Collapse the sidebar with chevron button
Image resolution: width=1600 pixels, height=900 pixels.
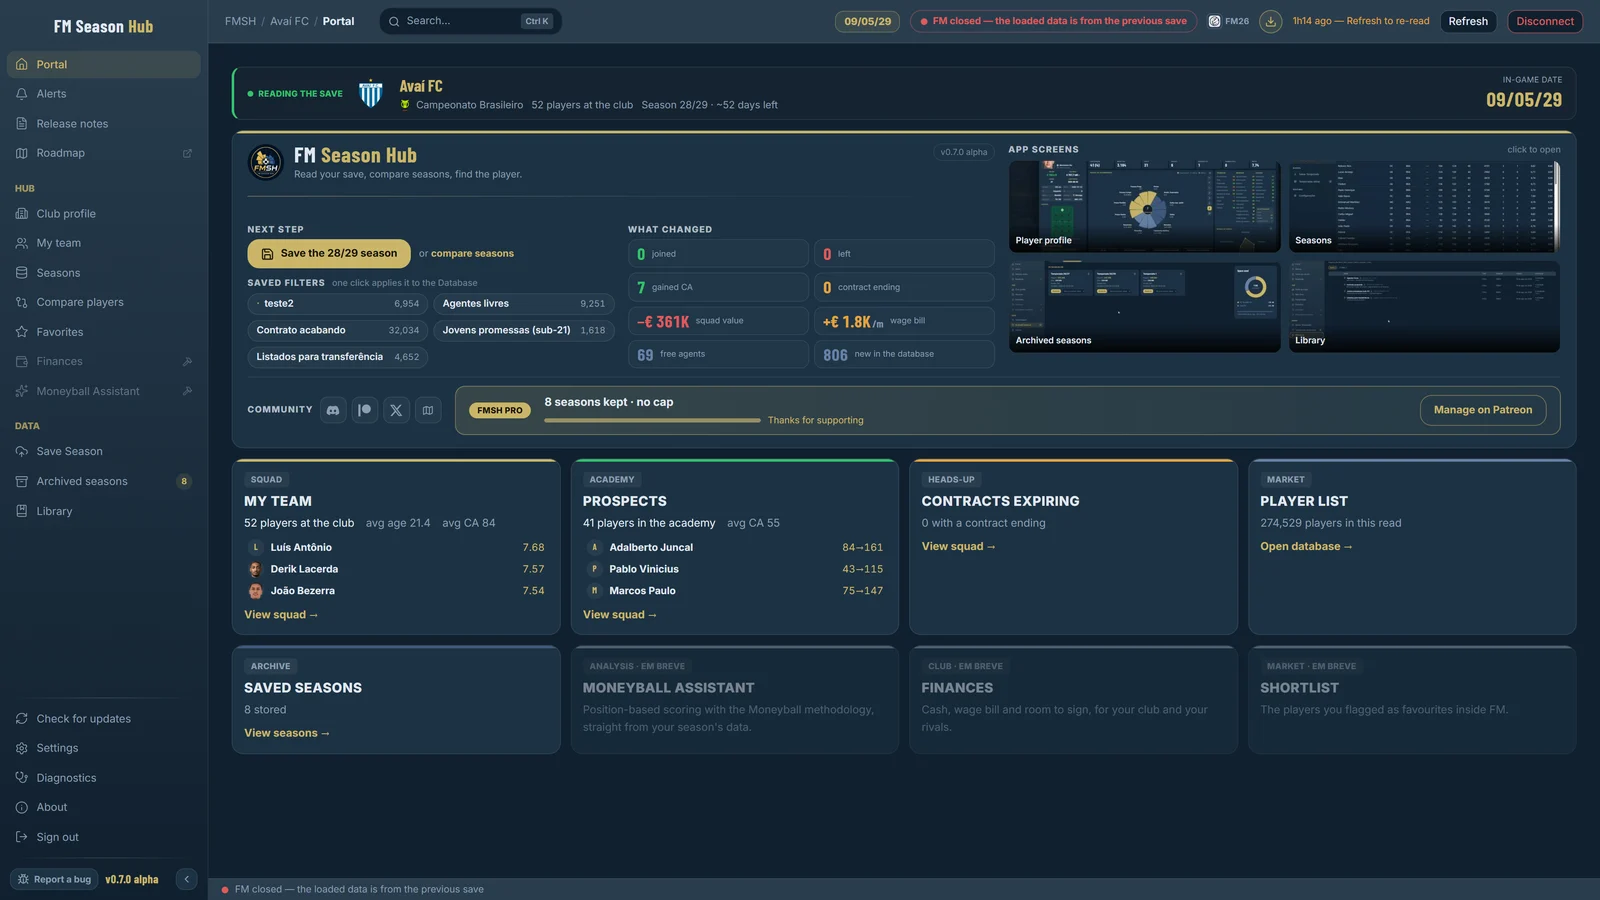click(186, 879)
